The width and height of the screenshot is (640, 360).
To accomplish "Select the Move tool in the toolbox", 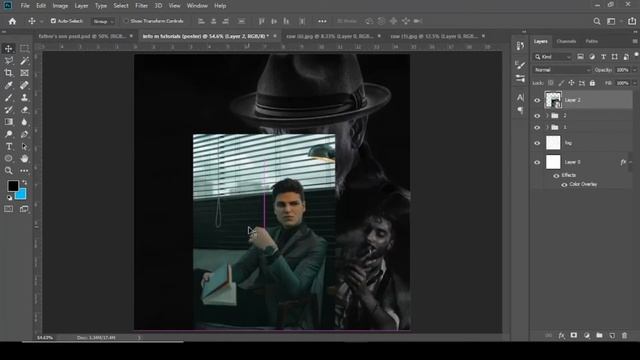I will [9, 49].
